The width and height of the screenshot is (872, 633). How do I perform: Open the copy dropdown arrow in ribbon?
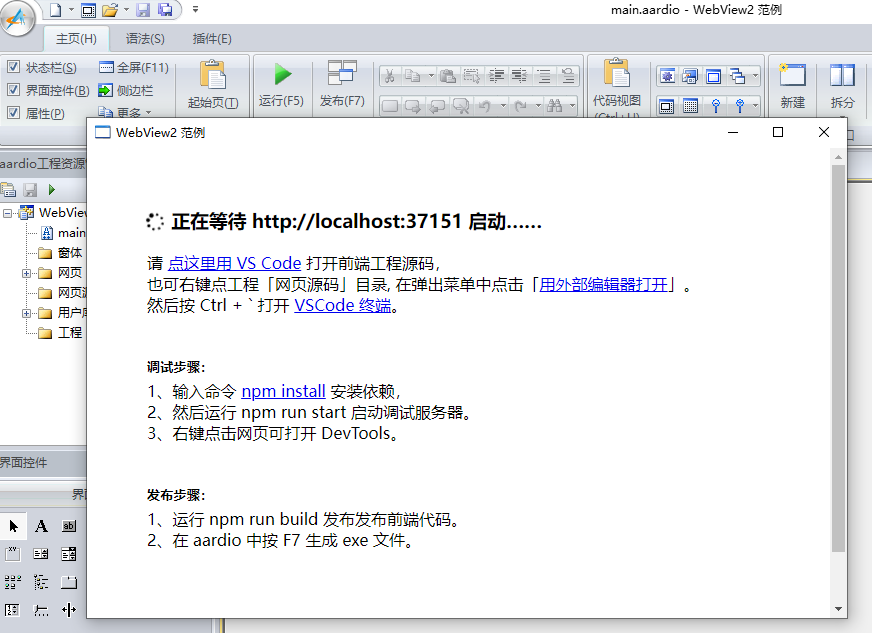coord(431,76)
